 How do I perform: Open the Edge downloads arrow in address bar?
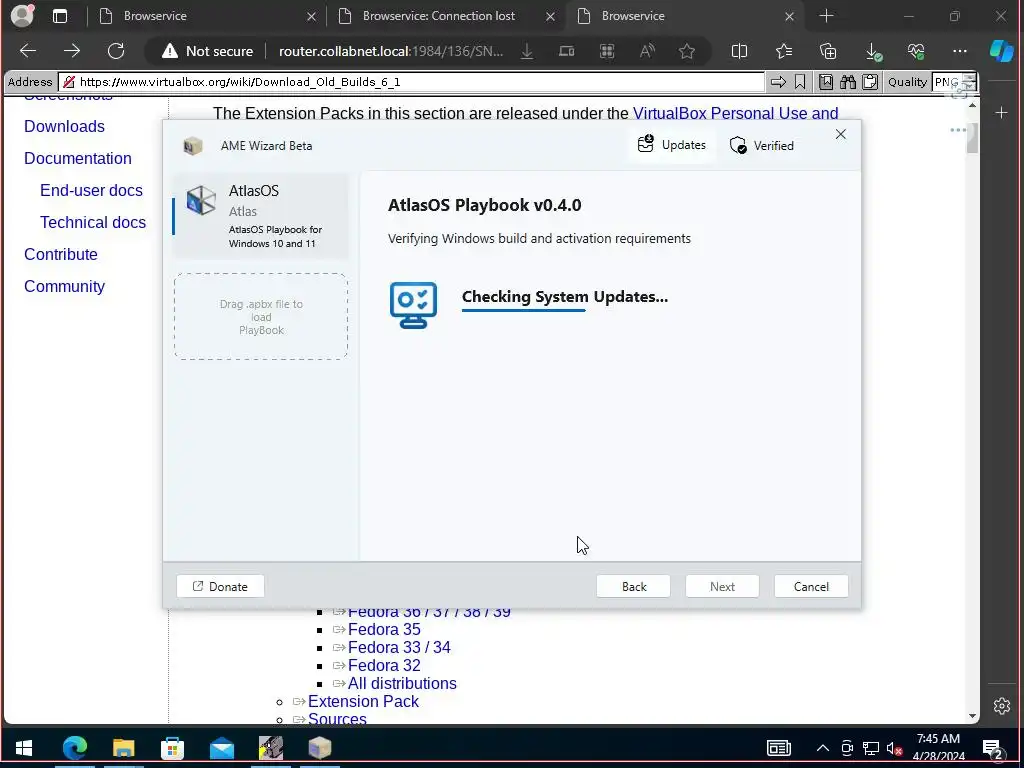[x=527, y=51]
